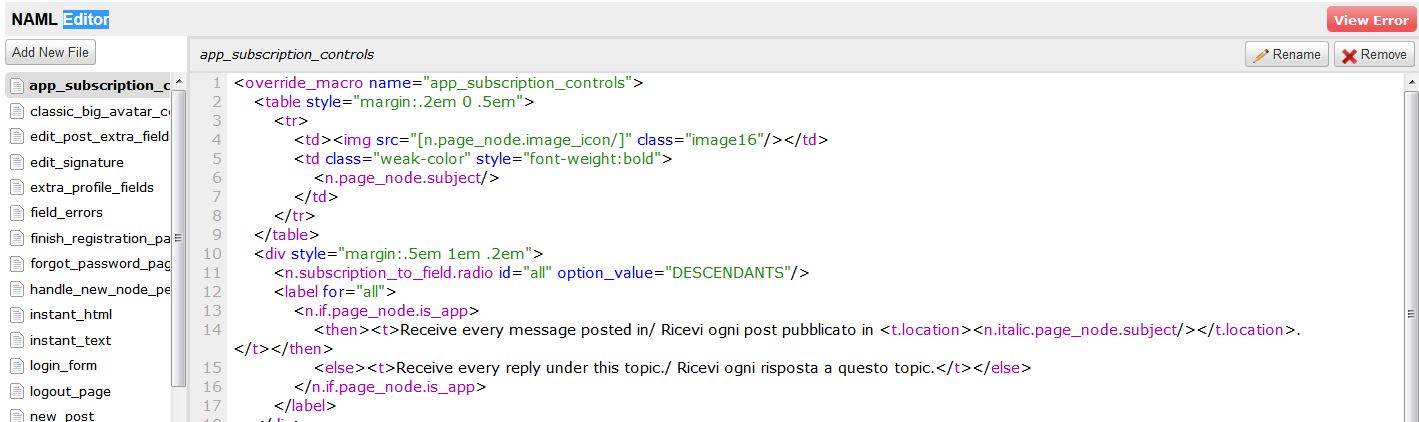This screenshot has width=1419, height=422.
Task: Click the file icon beside logout_page
Action: click(16, 392)
